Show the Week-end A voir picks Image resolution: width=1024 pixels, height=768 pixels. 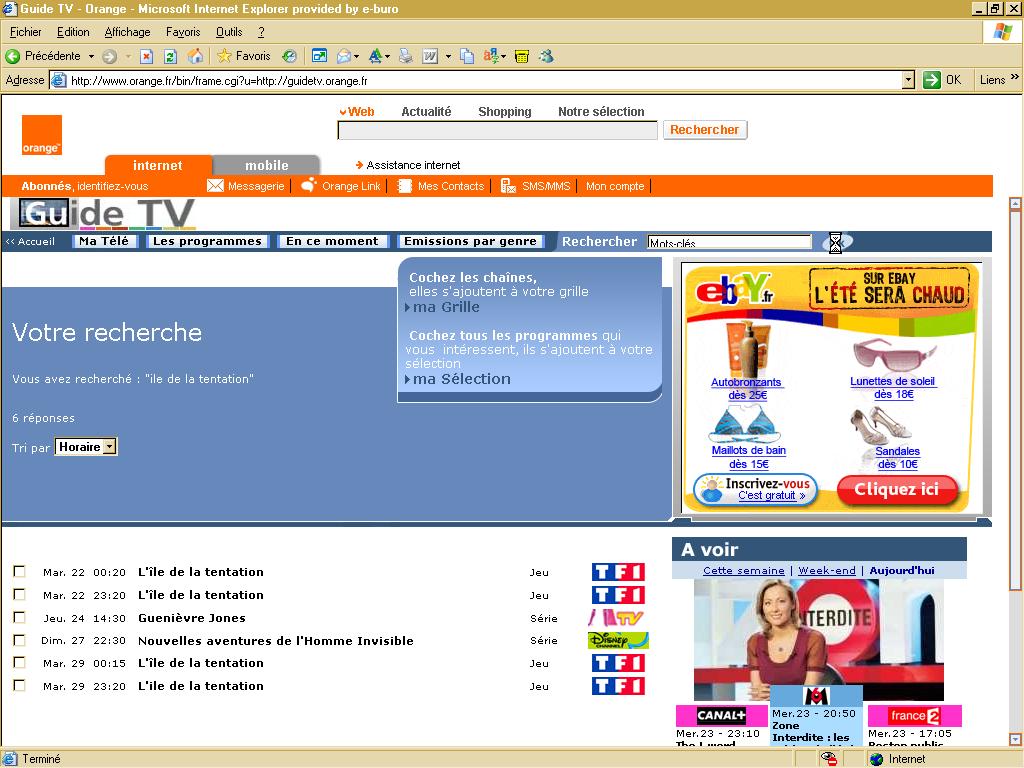[x=827, y=570]
